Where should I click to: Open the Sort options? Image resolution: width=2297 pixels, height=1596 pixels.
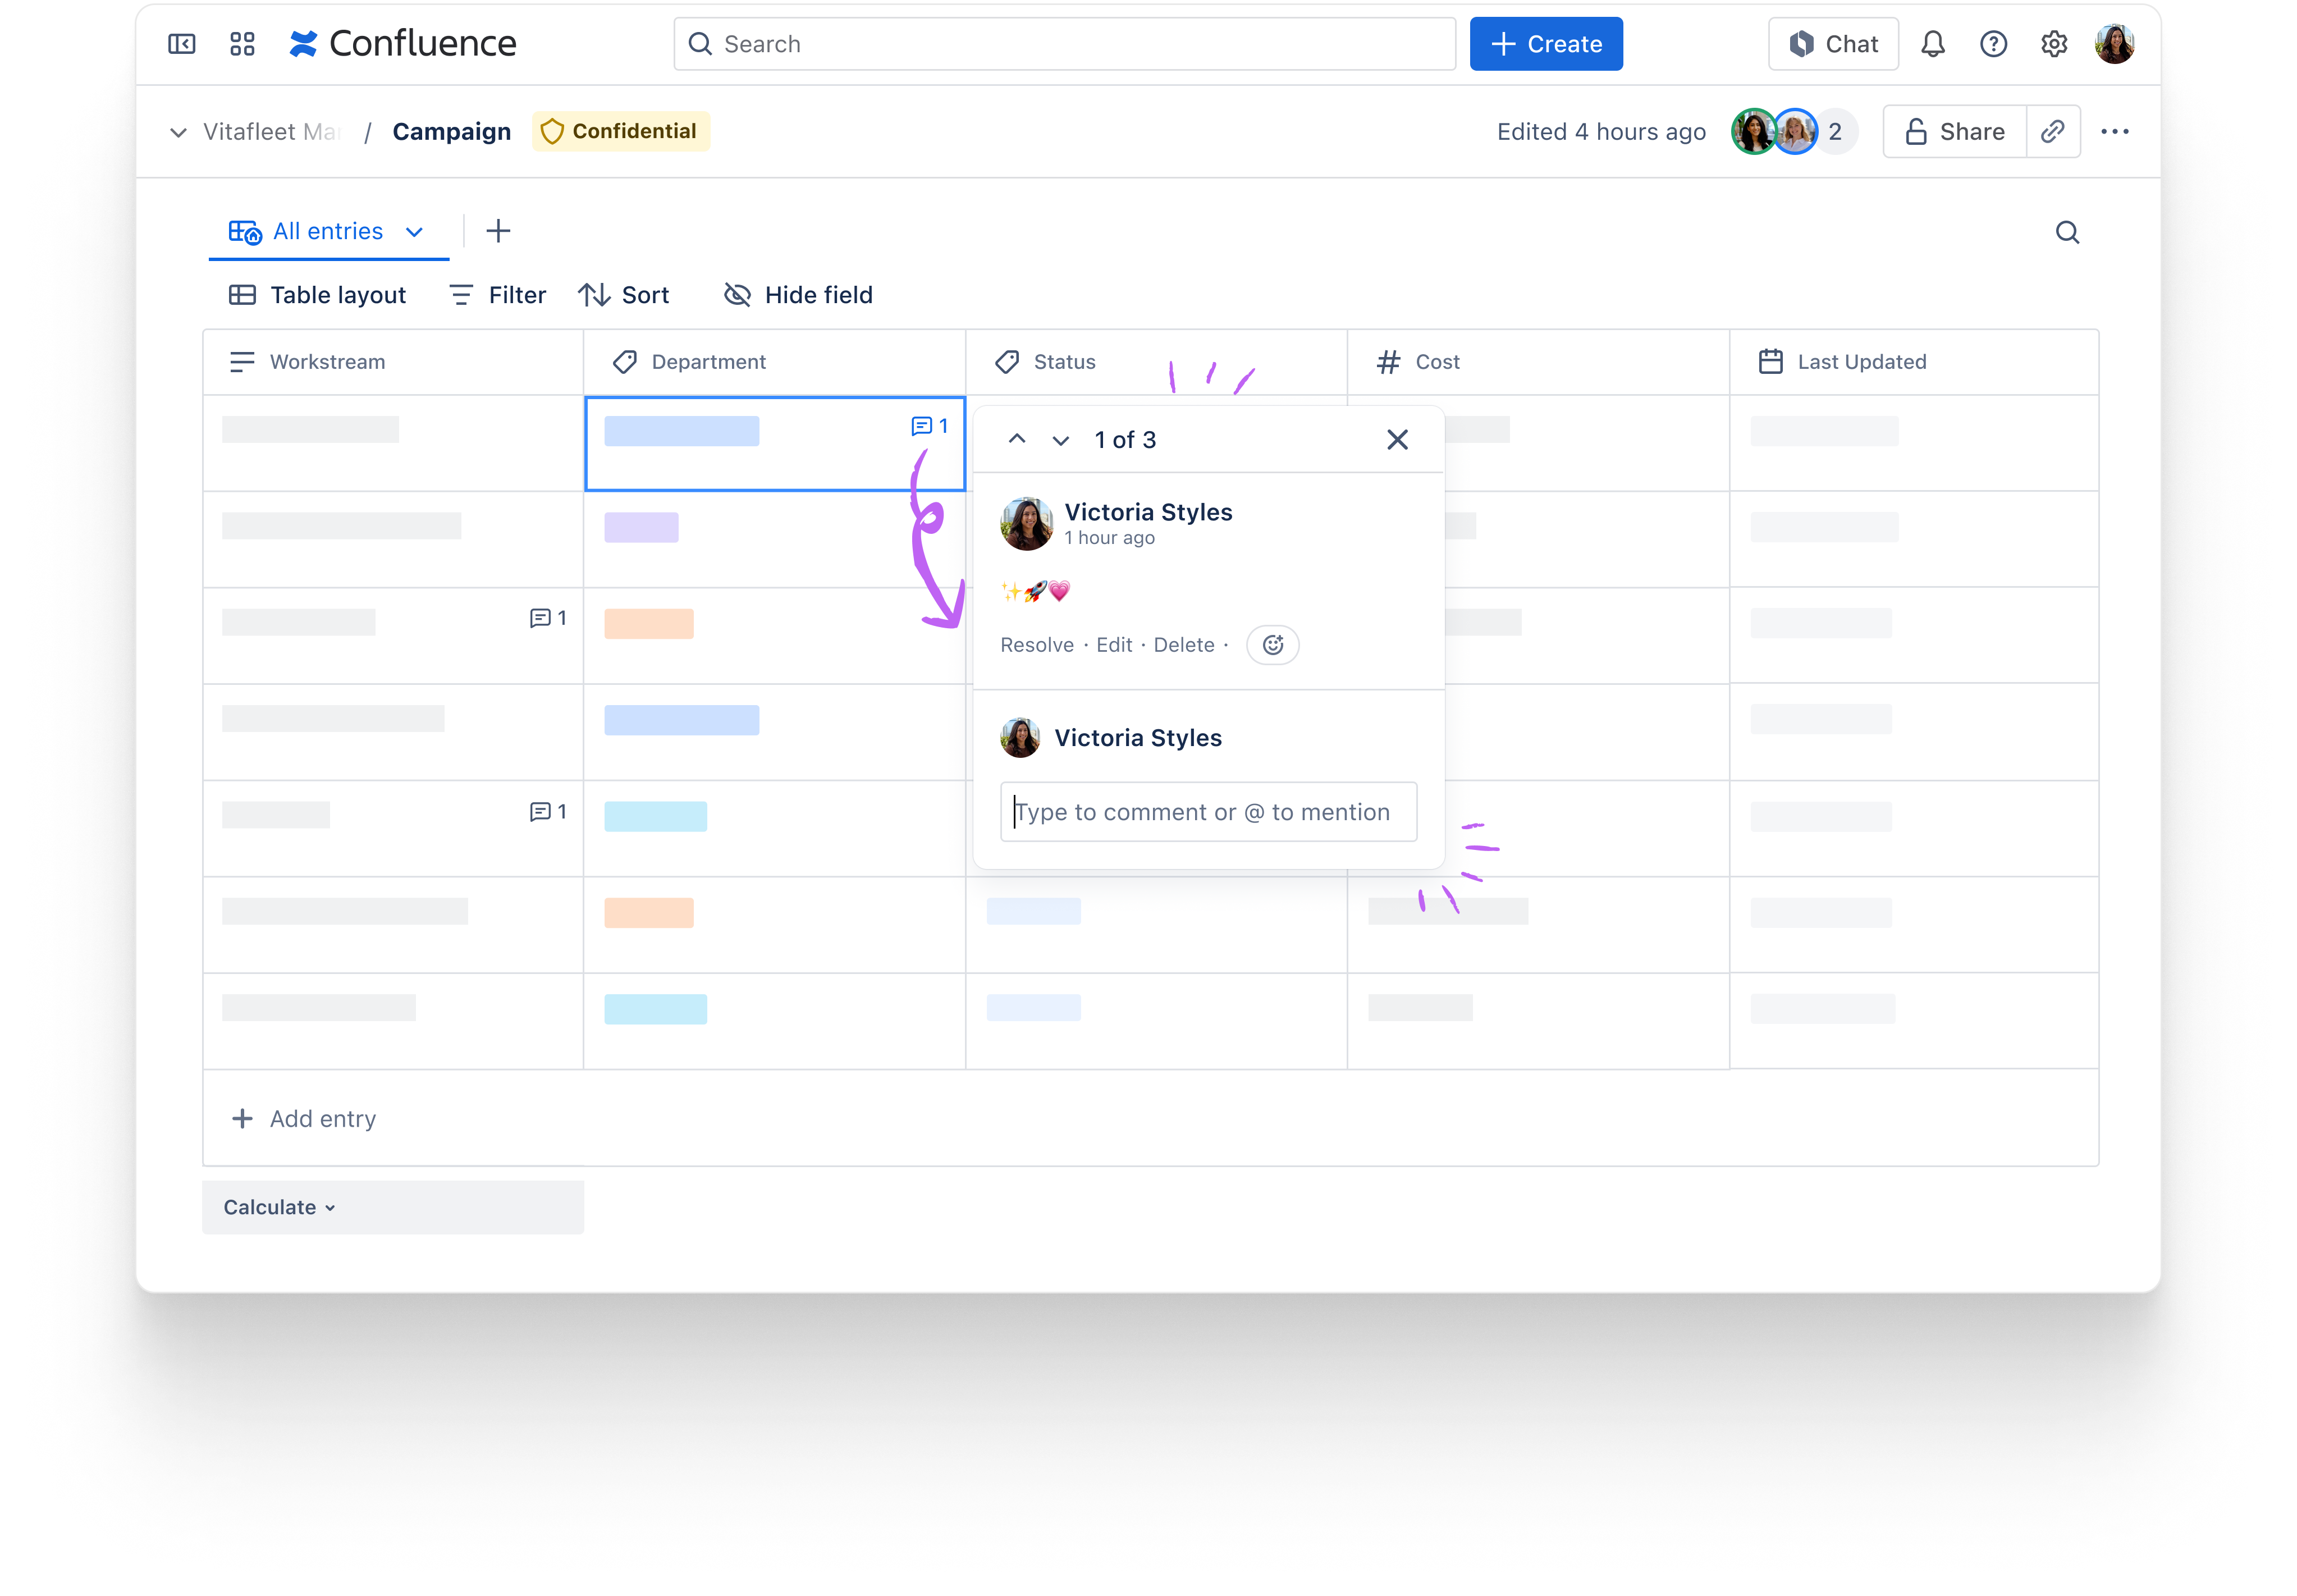(623, 295)
